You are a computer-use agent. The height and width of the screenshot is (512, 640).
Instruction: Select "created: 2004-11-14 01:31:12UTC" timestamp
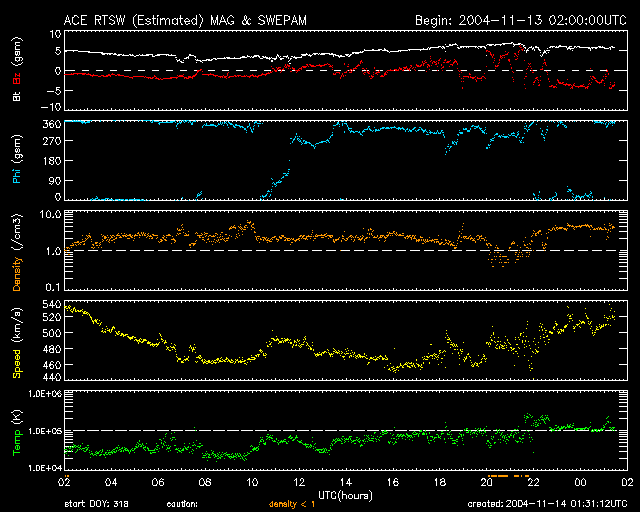(x=547, y=504)
